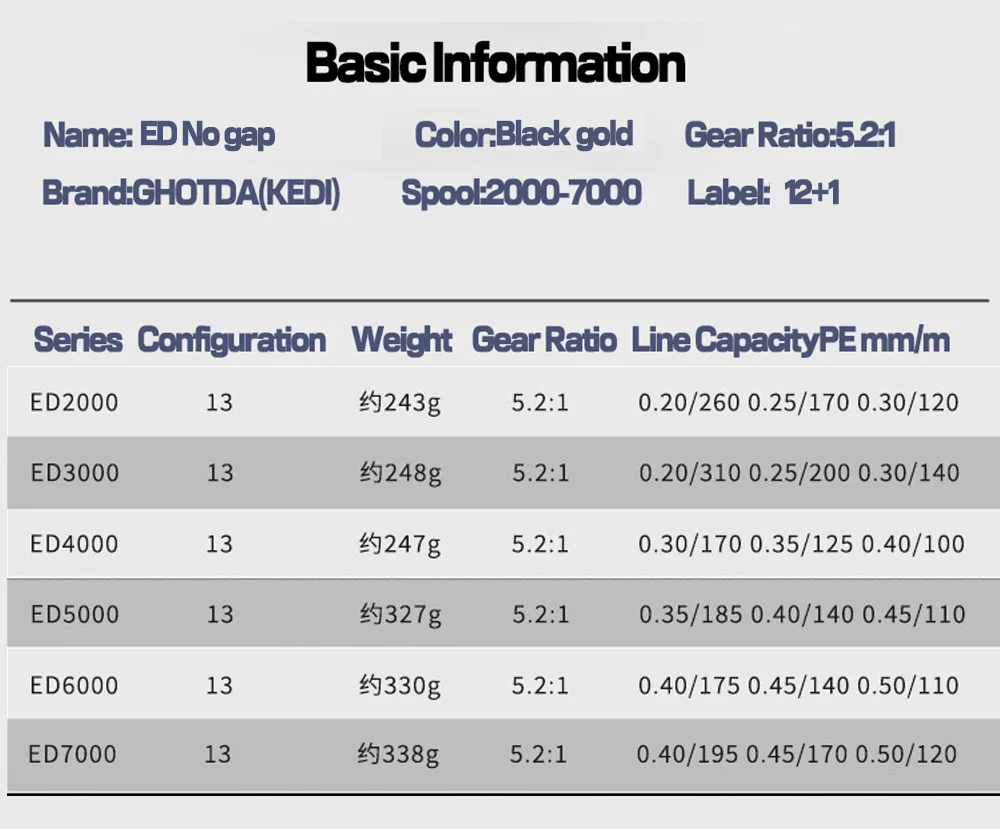
Task: Select the Spool: 2000-7000 label
Action: pos(521,192)
